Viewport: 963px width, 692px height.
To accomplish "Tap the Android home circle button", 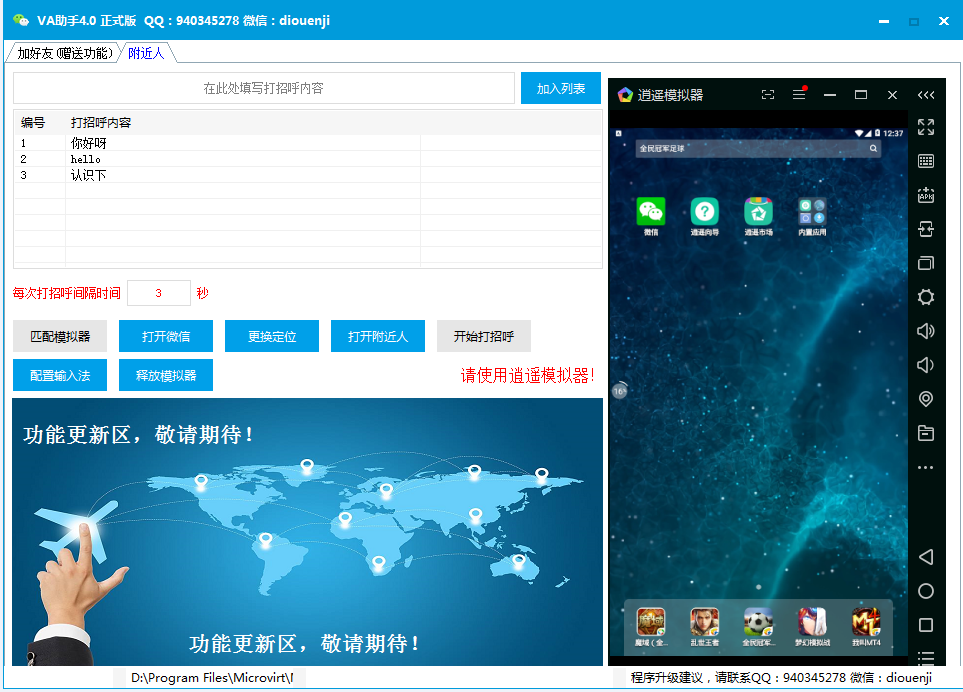I will coord(926,591).
